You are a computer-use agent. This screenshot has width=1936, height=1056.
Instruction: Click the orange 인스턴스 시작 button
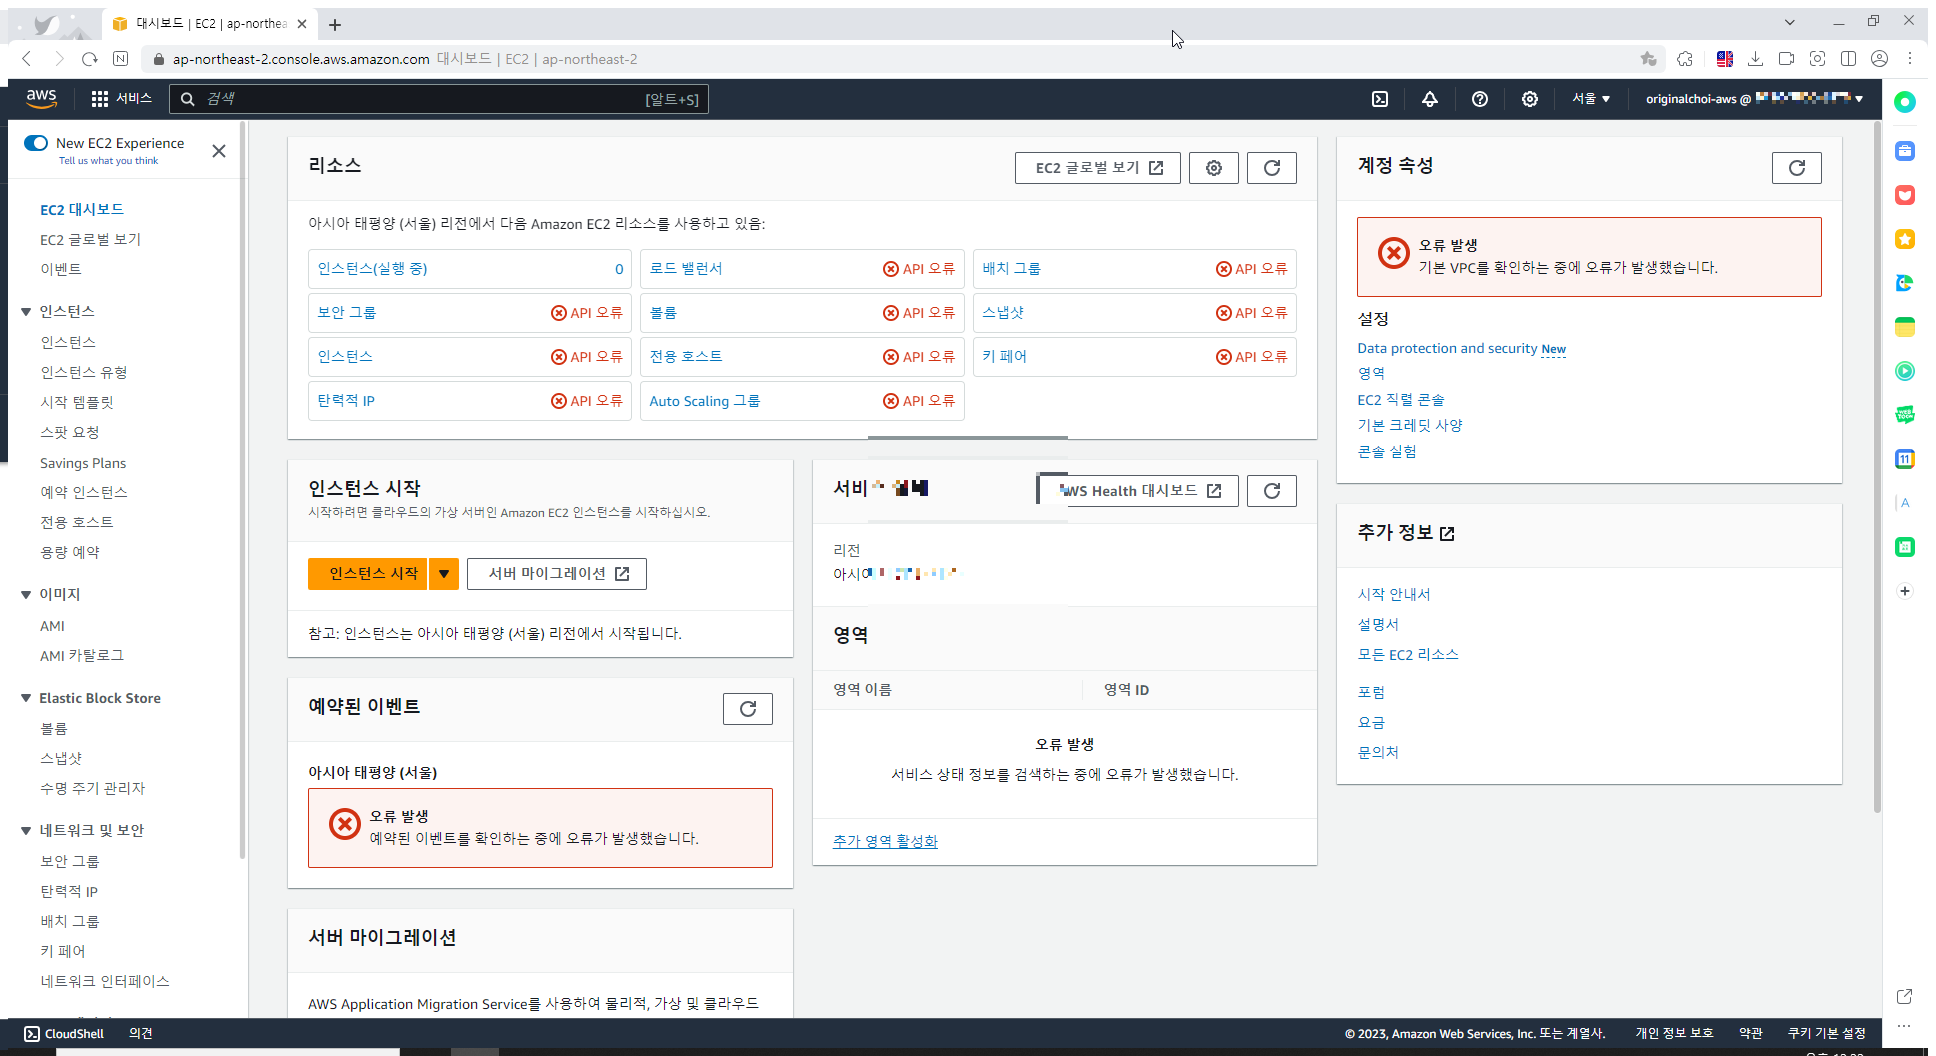tap(368, 574)
